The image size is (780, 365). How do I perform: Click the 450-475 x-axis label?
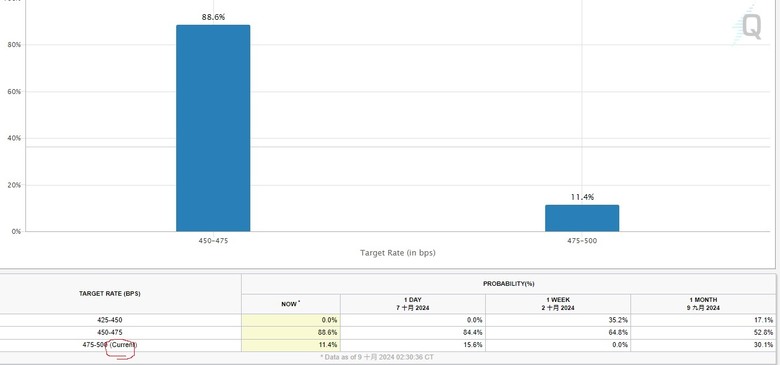[213, 241]
